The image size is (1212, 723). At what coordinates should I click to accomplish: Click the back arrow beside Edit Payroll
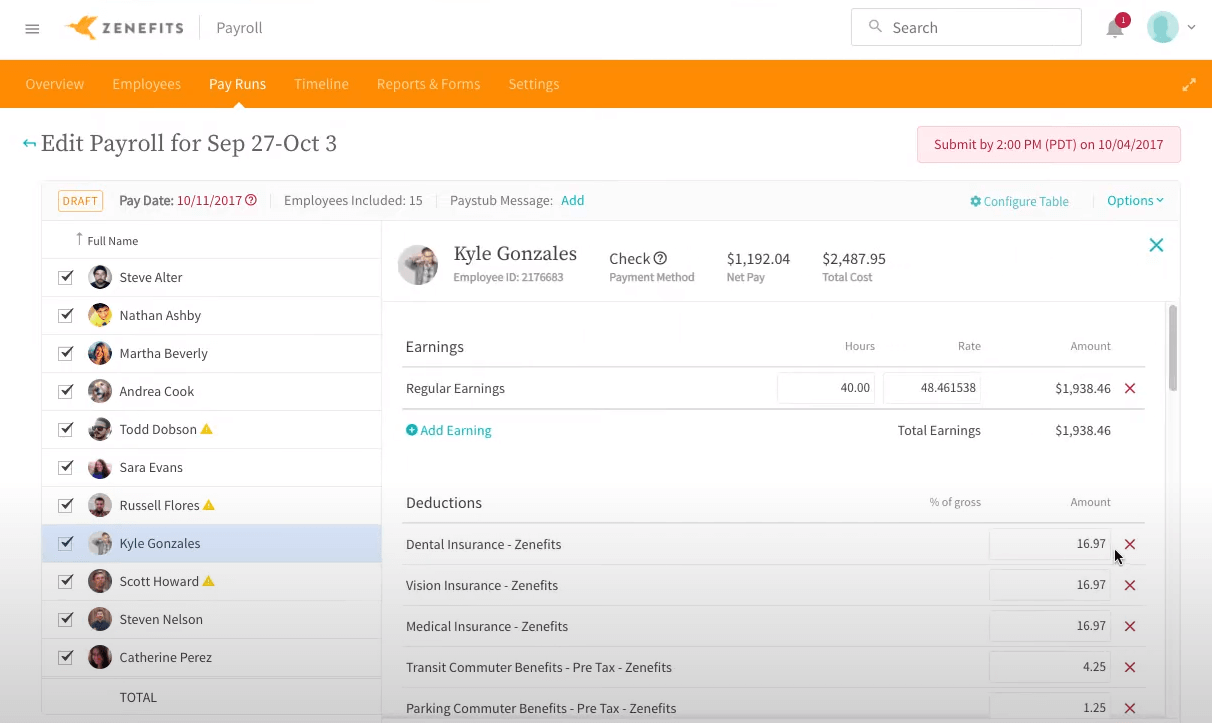(x=29, y=144)
